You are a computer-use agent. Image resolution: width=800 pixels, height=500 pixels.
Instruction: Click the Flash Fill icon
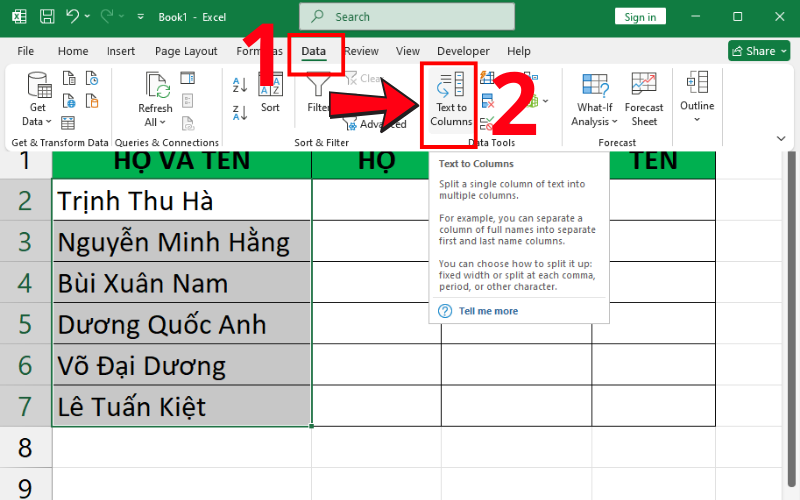pyautogui.click(x=487, y=78)
